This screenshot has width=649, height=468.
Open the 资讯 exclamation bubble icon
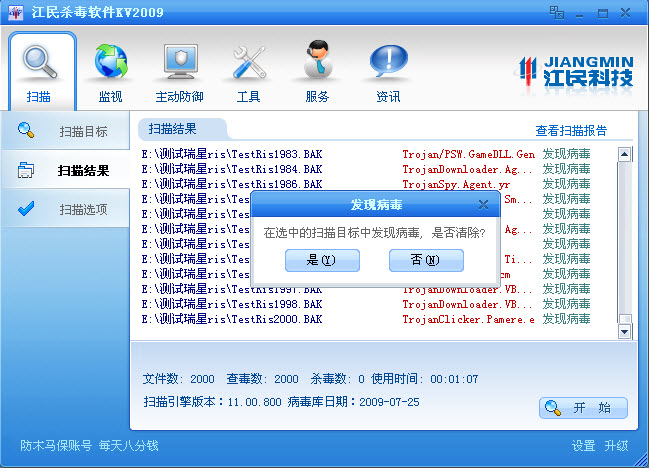[389, 61]
